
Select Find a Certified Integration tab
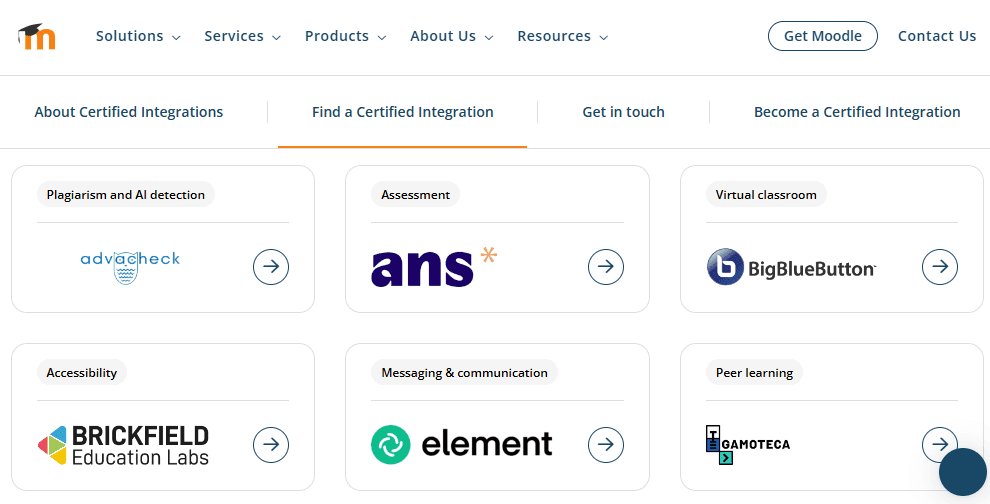(x=403, y=112)
